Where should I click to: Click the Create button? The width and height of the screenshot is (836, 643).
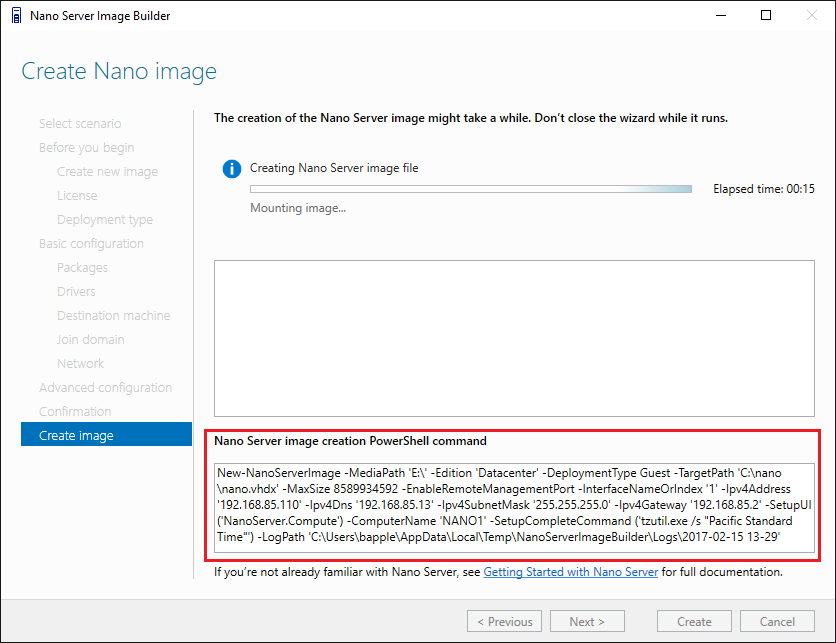tap(694, 622)
